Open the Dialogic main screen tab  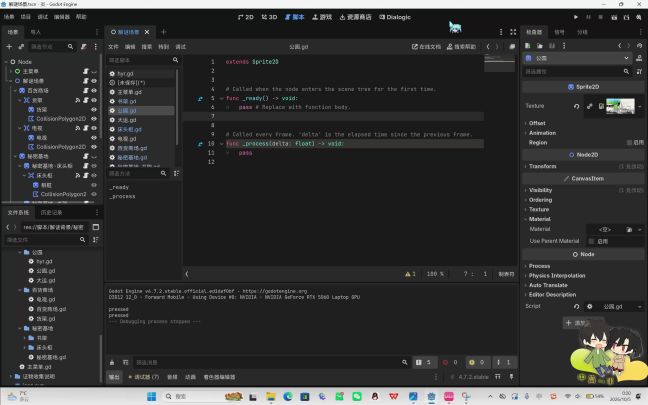[395, 17]
